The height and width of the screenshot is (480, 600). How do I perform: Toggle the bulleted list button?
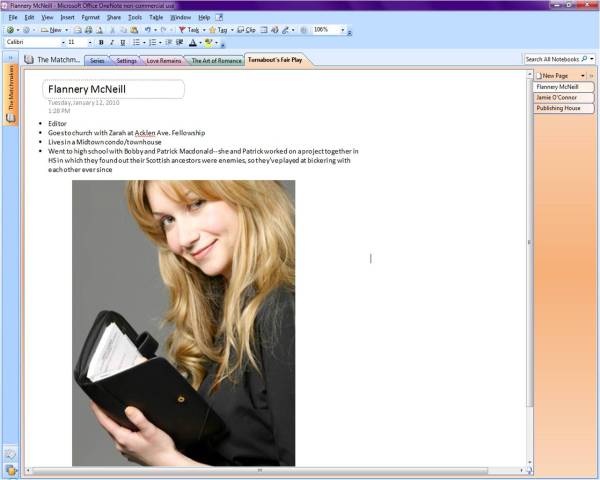tap(136, 43)
